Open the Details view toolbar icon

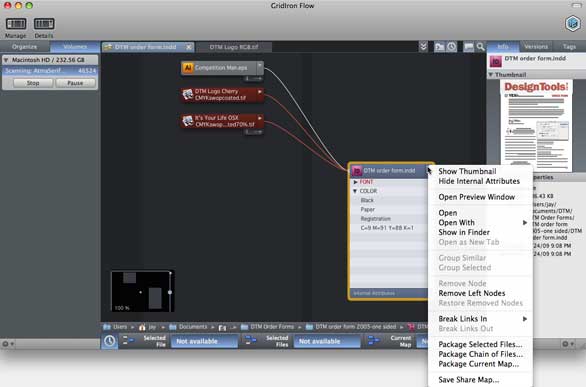[x=44, y=24]
